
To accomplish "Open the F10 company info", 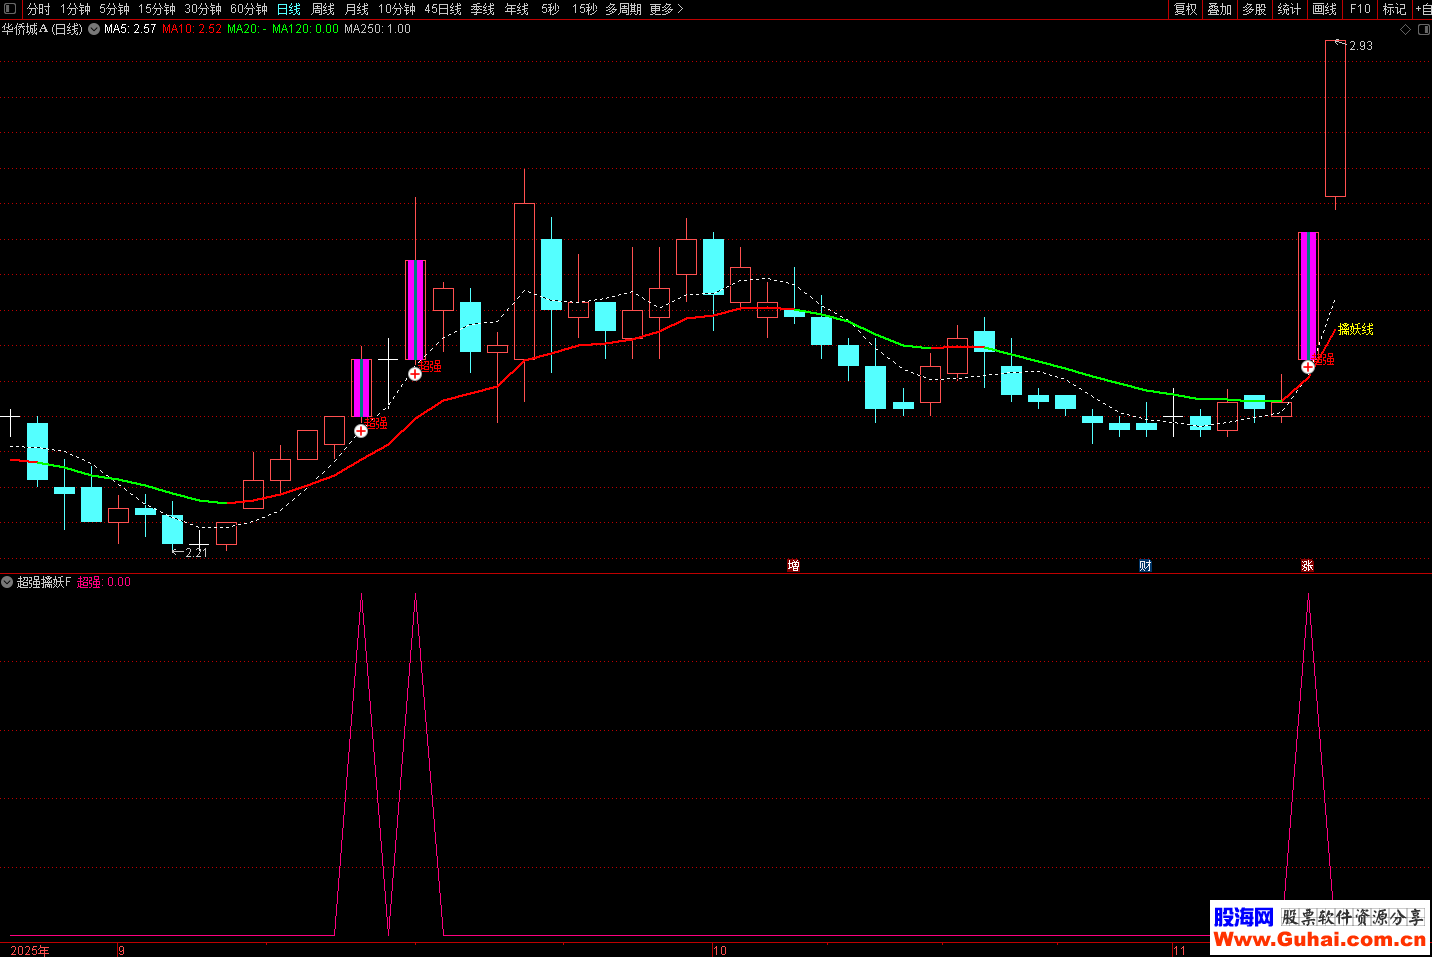I will [1360, 9].
